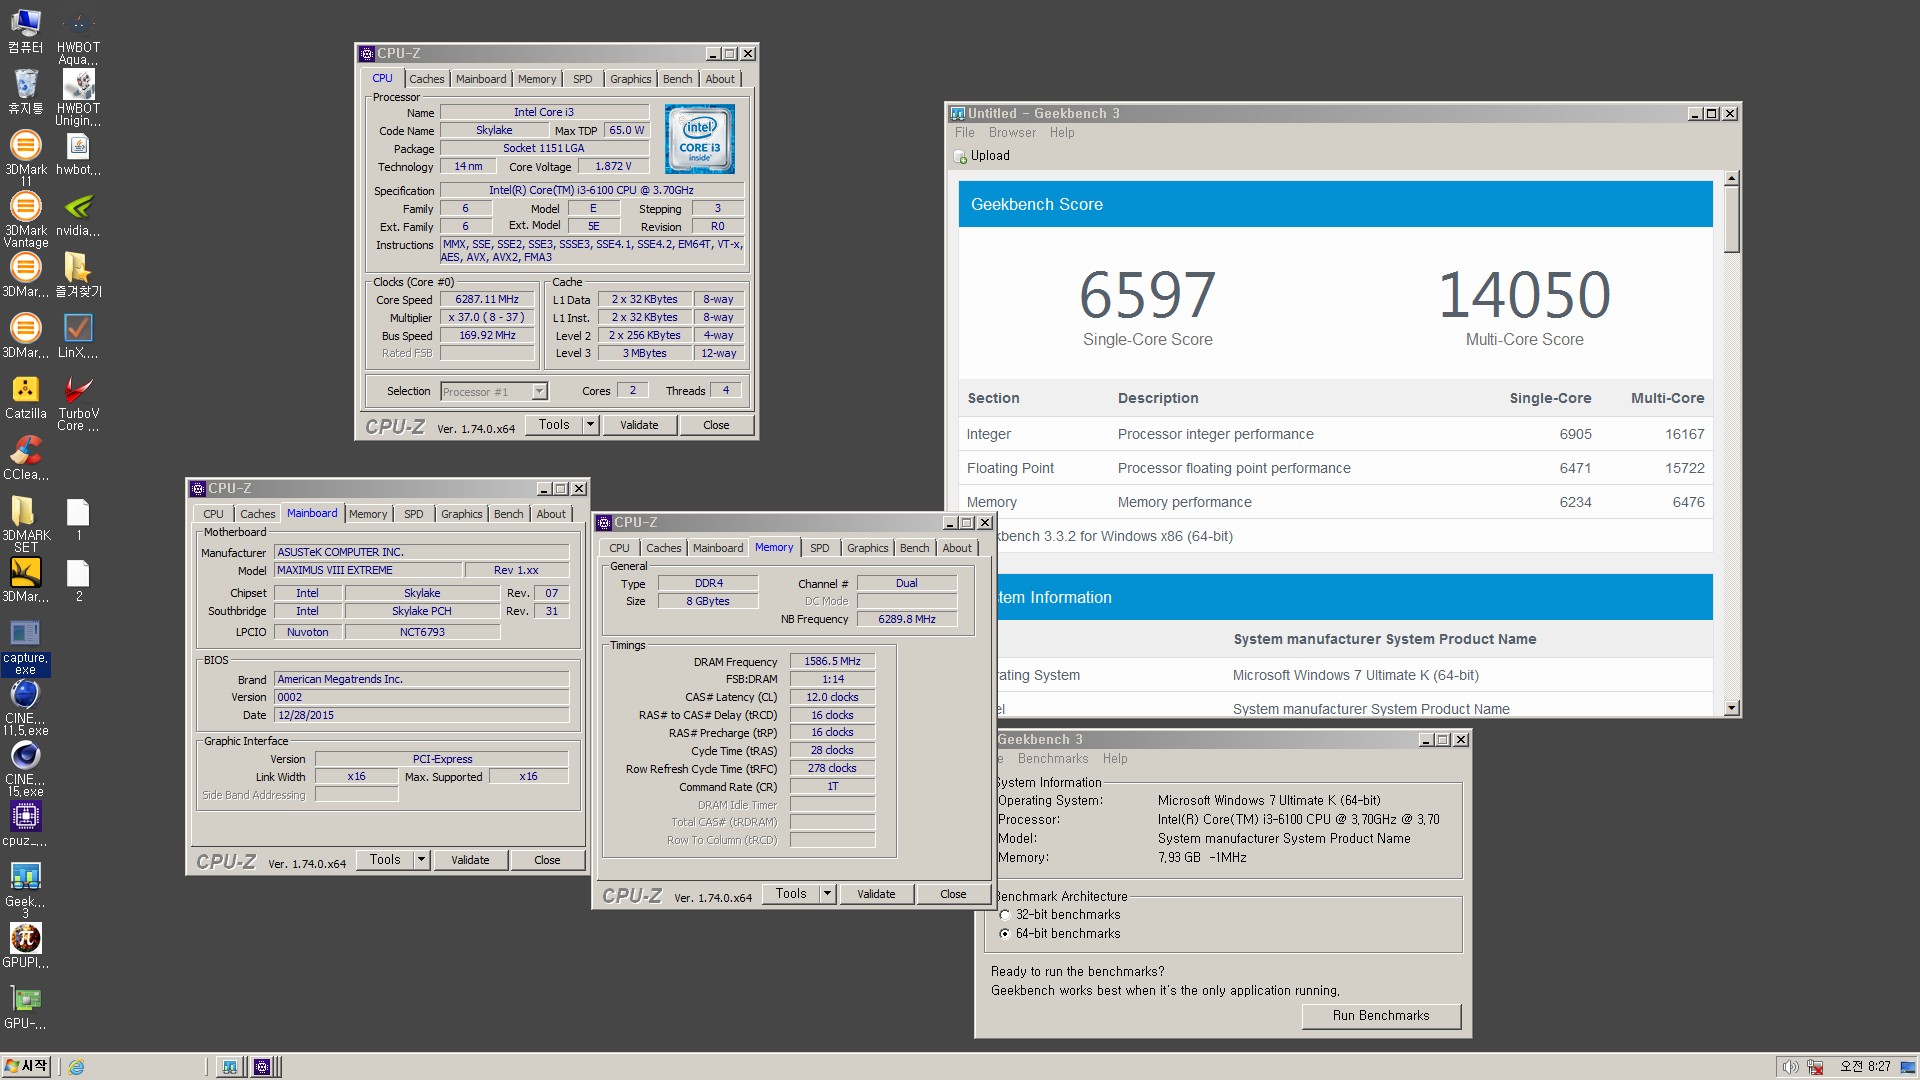
Task: Open Graphics tab in Mainboard CPU-Z window
Action: (461, 514)
